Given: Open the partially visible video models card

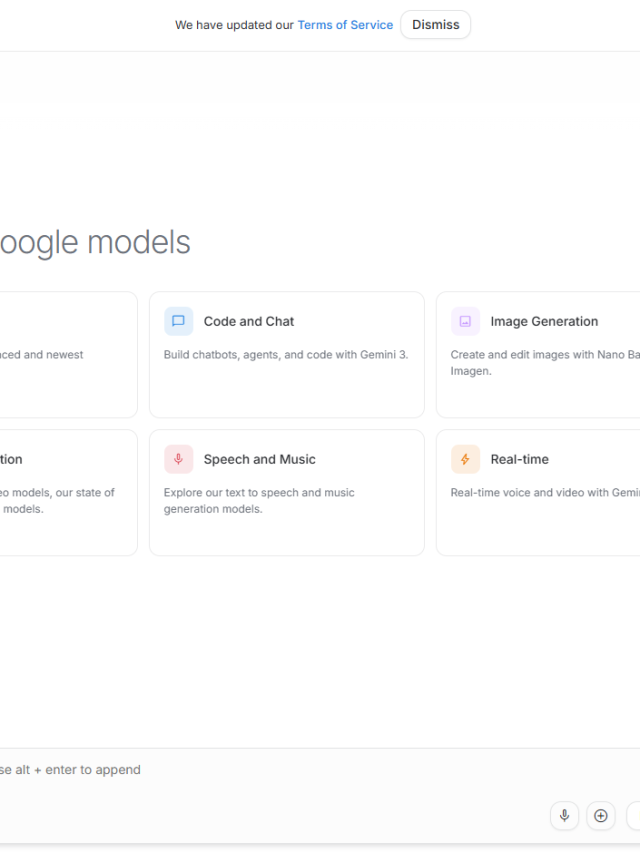Looking at the screenshot, I should point(60,492).
